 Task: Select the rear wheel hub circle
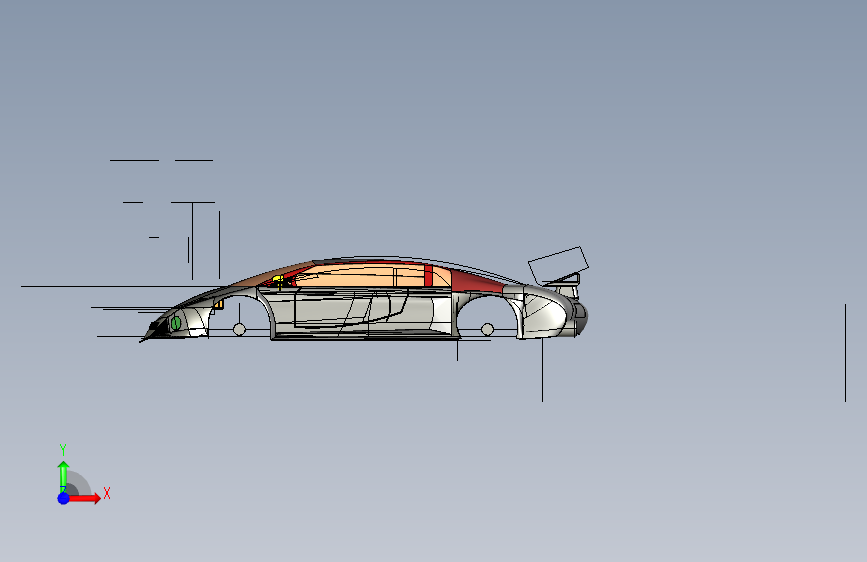pos(487,330)
